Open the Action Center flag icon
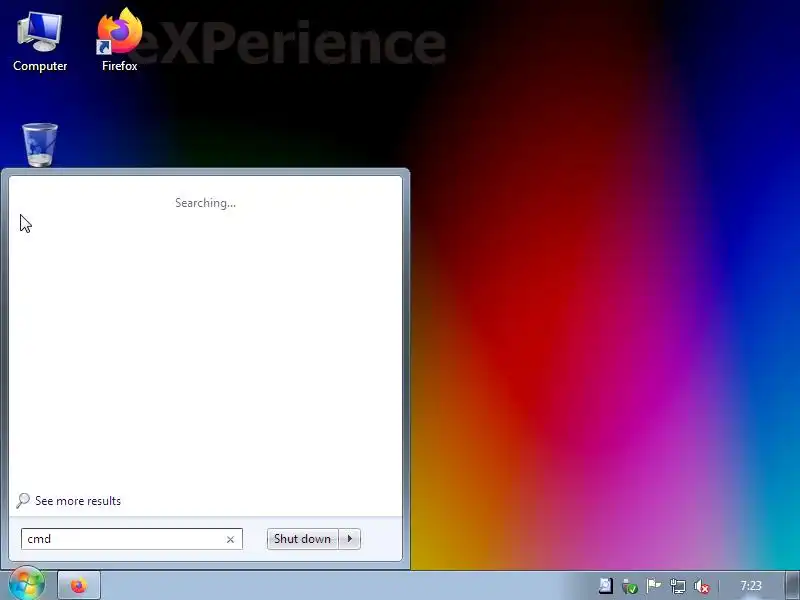This screenshot has height=600, width=800. (x=654, y=586)
